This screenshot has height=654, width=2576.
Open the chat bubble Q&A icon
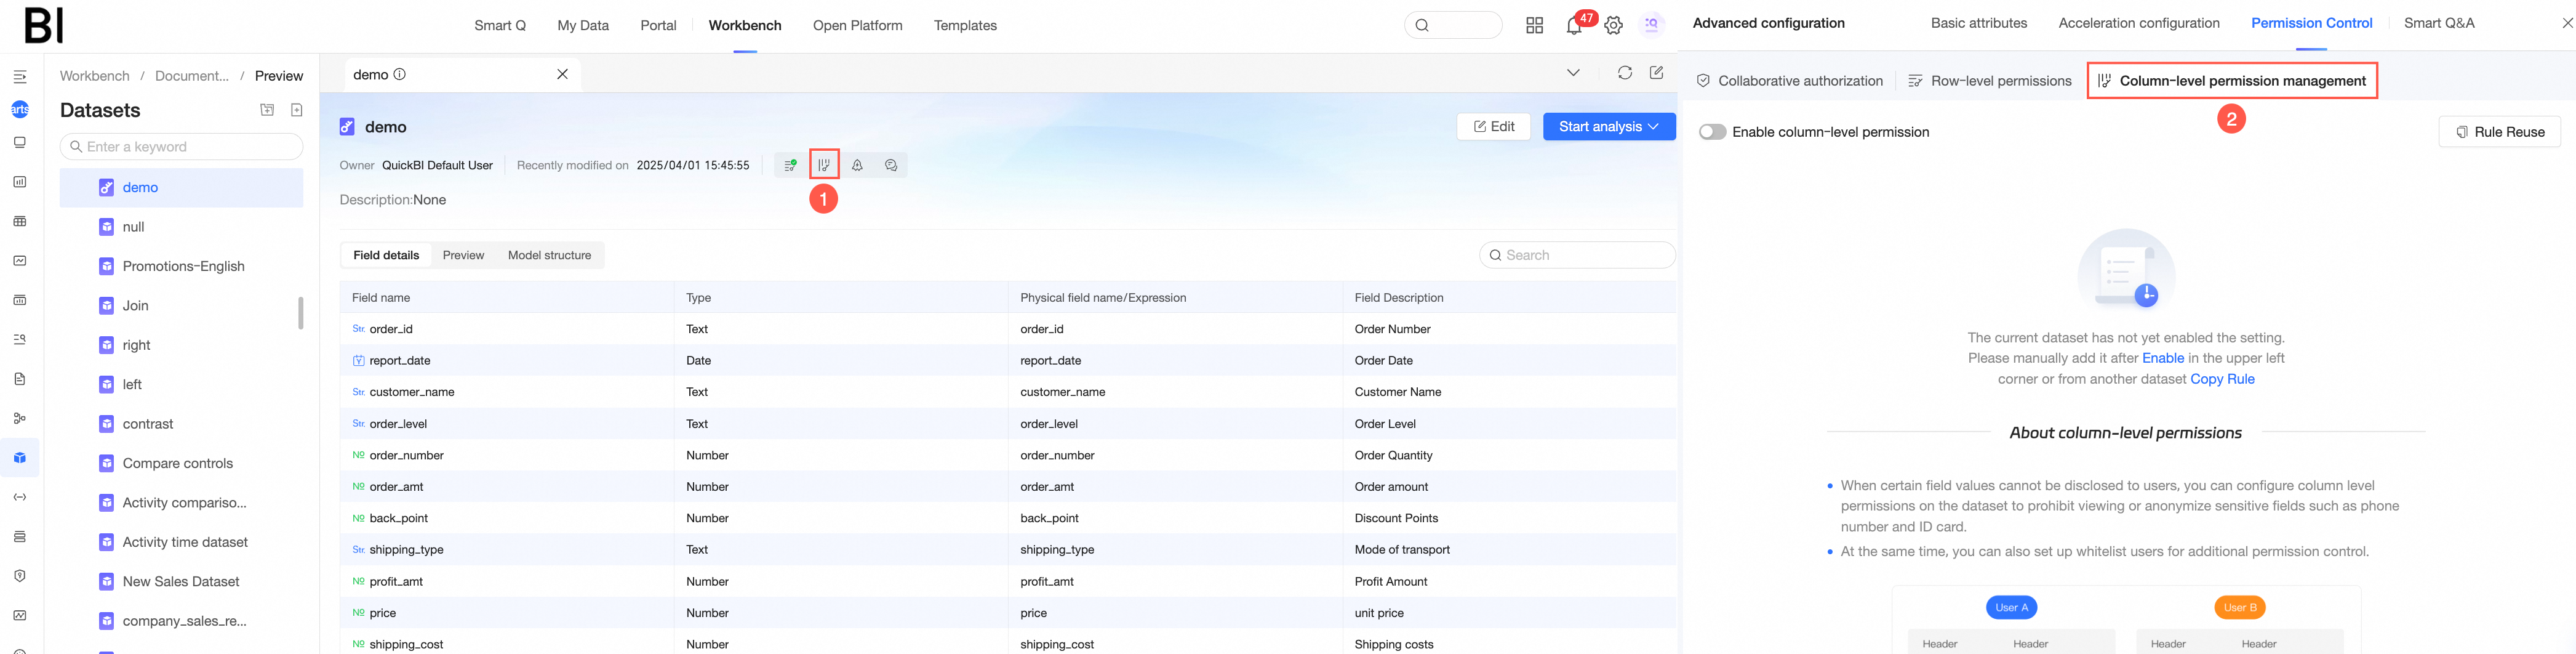[x=891, y=166]
